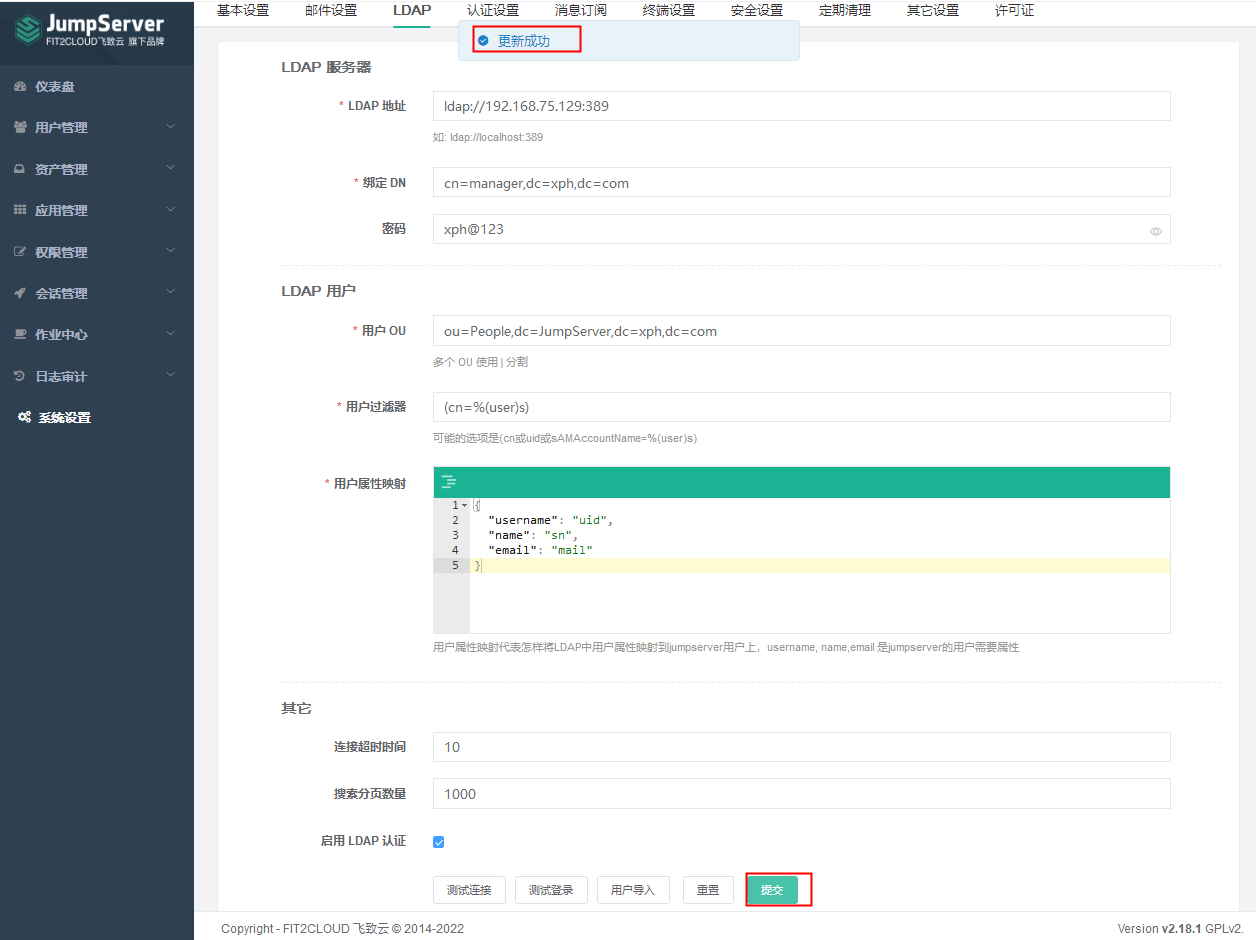This screenshot has height=940, width=1256.
Task: Click the grid icon beside 应用管理
Action: [x=20, y=211]
